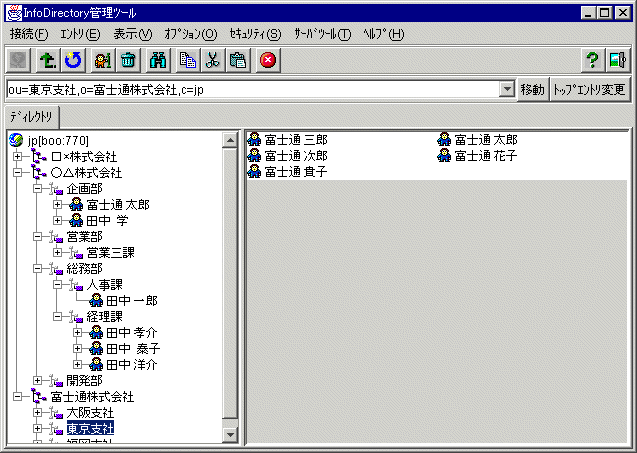Screen dimensions: 637x453
Task: Click the scissors cut icon
Action: 213,61
